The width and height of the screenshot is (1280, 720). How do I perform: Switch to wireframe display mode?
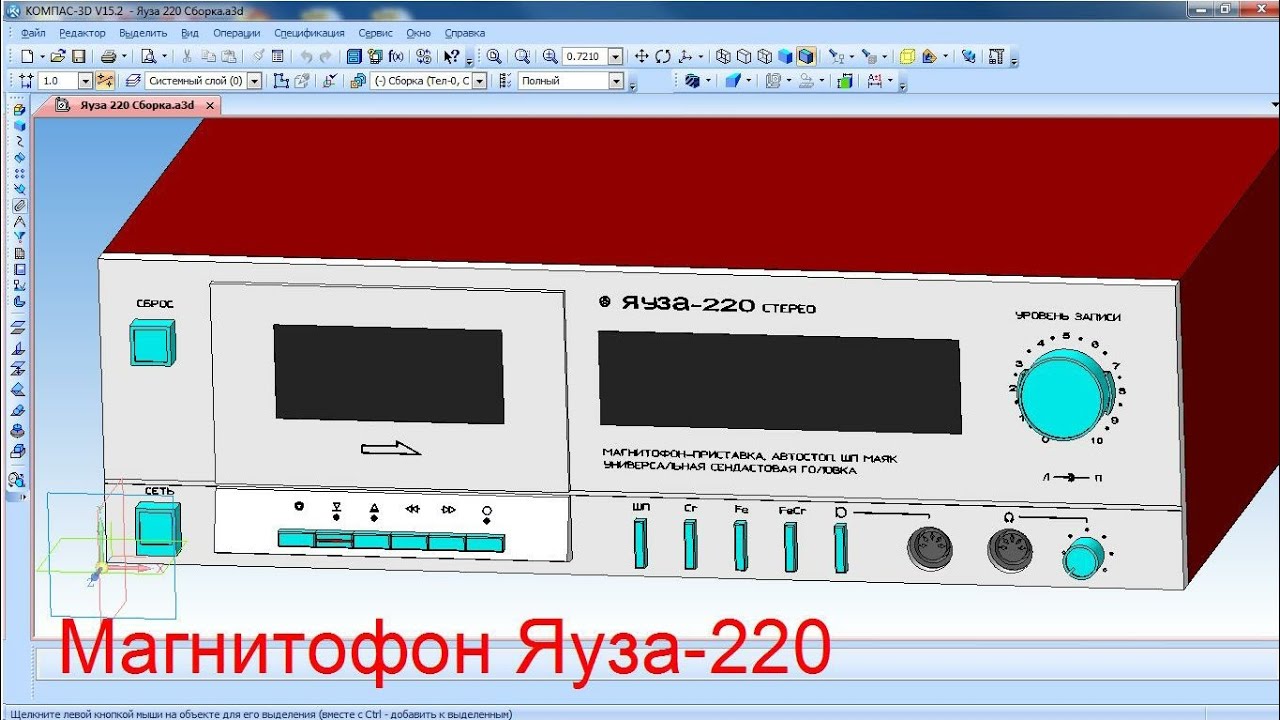coord(724,57)
